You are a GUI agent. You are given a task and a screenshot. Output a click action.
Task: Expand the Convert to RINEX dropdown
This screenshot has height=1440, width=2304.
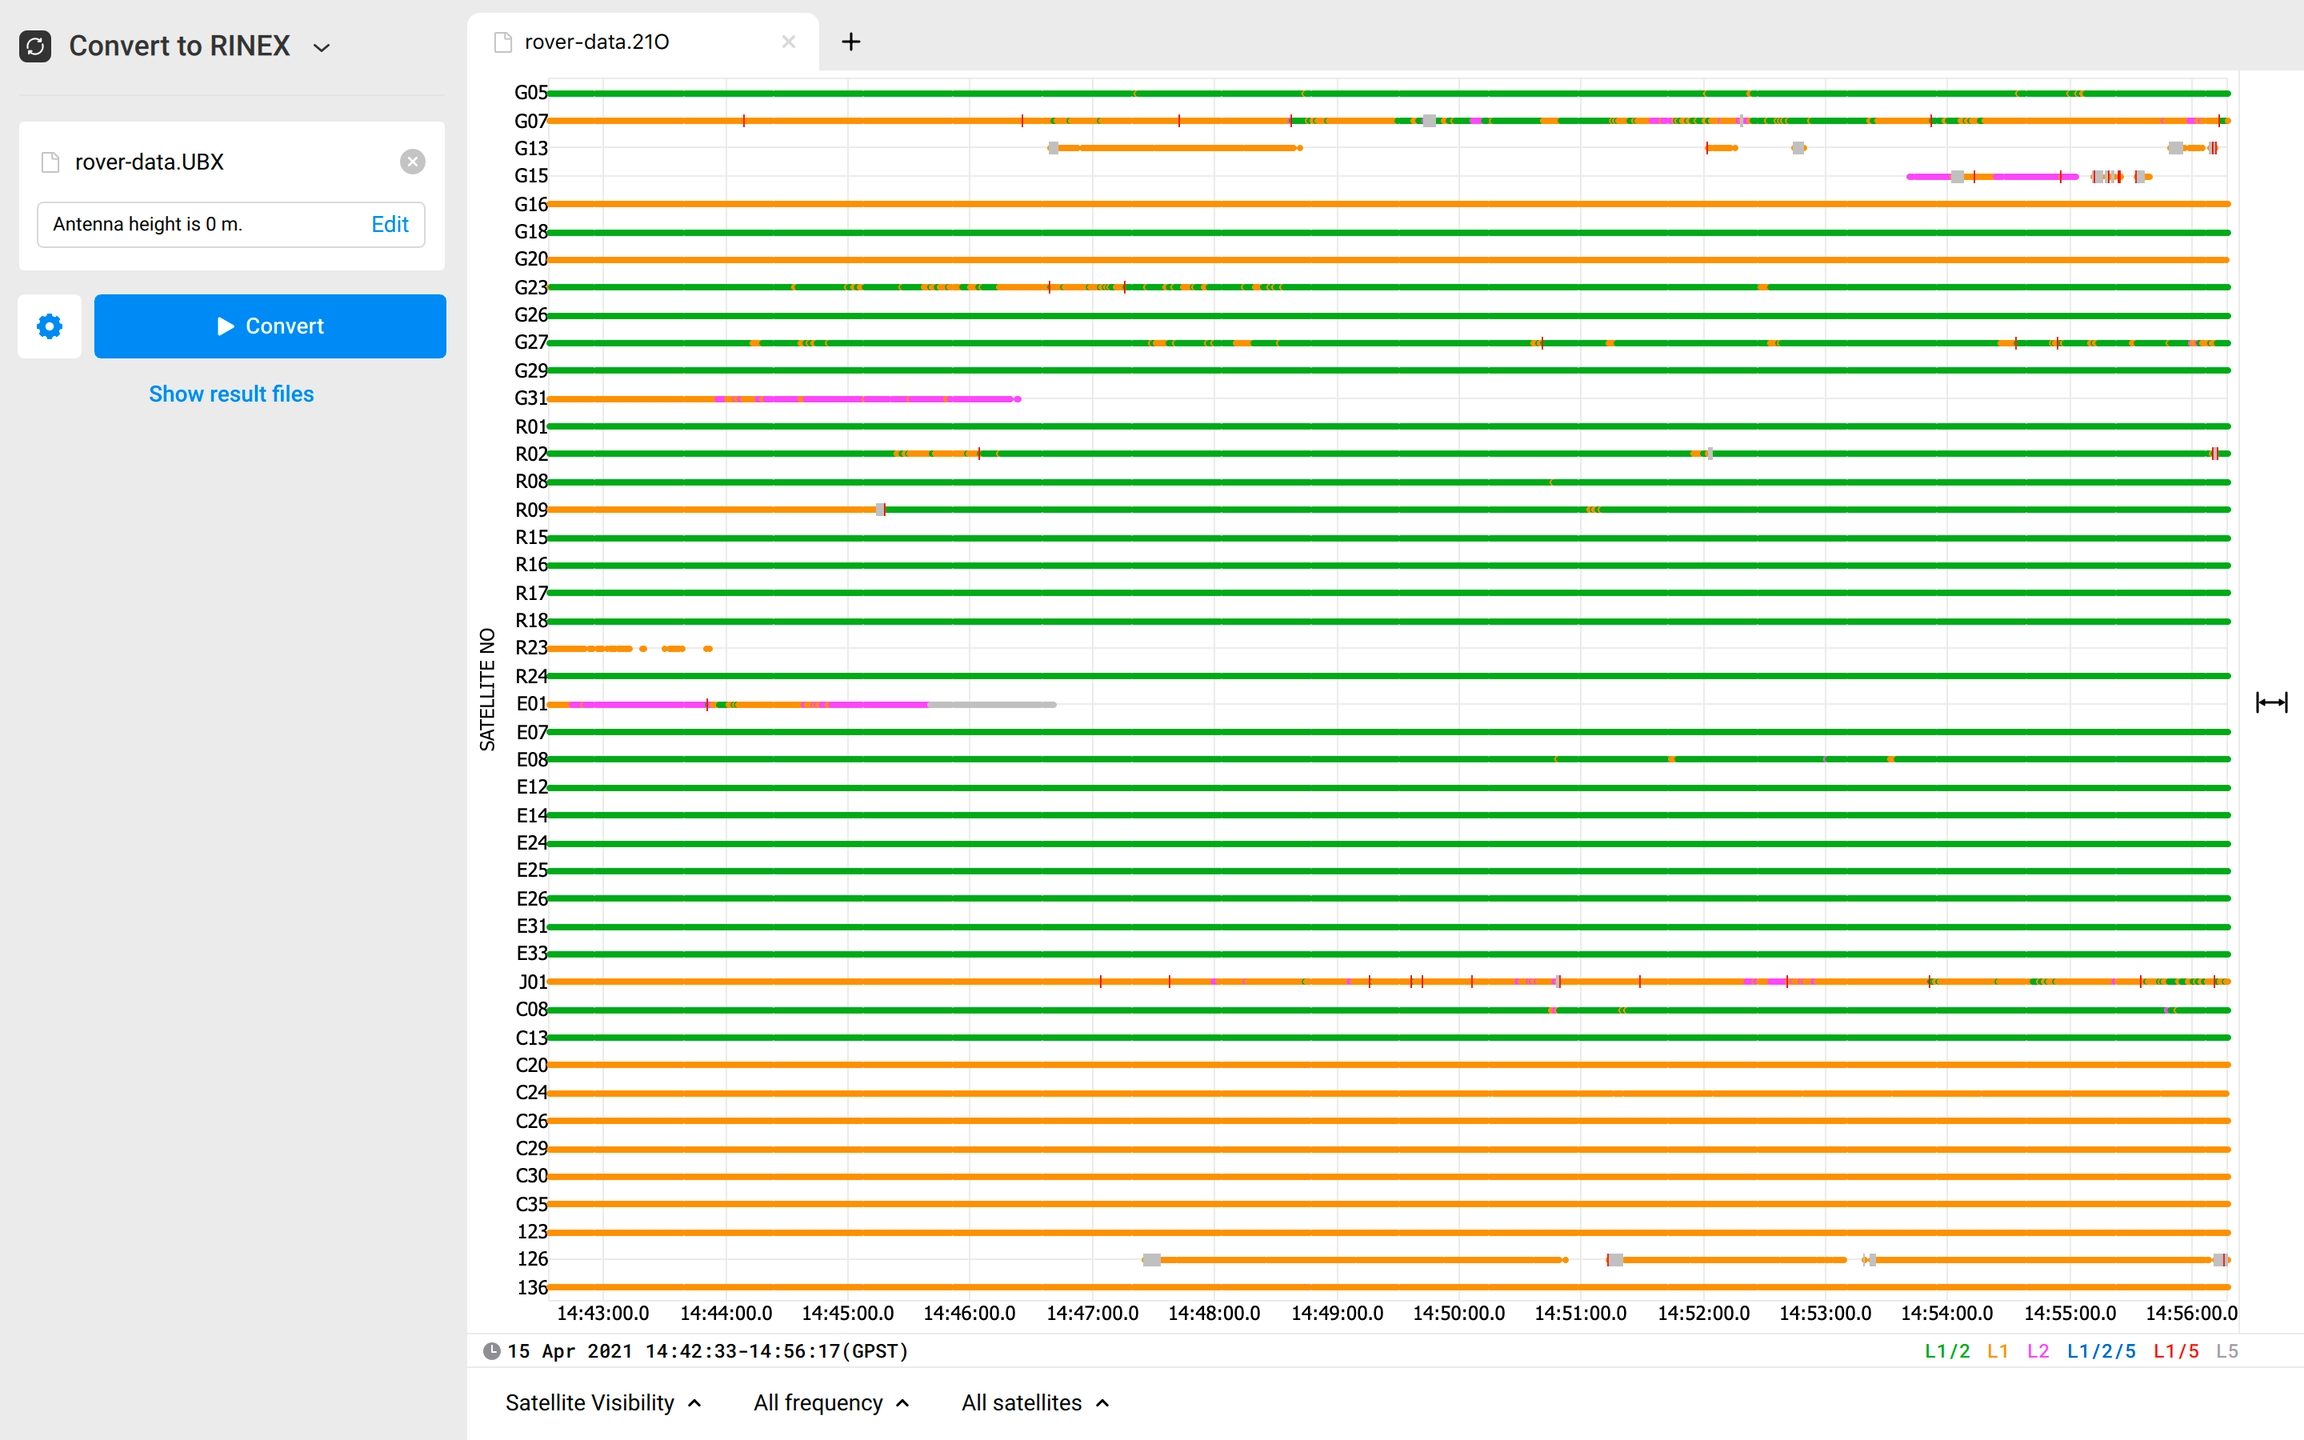tap(322, 47)
